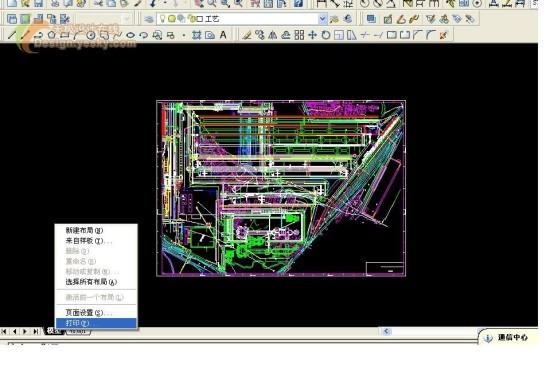Toggle the sun freeze icon for layer 工艺

click(172, 19)
